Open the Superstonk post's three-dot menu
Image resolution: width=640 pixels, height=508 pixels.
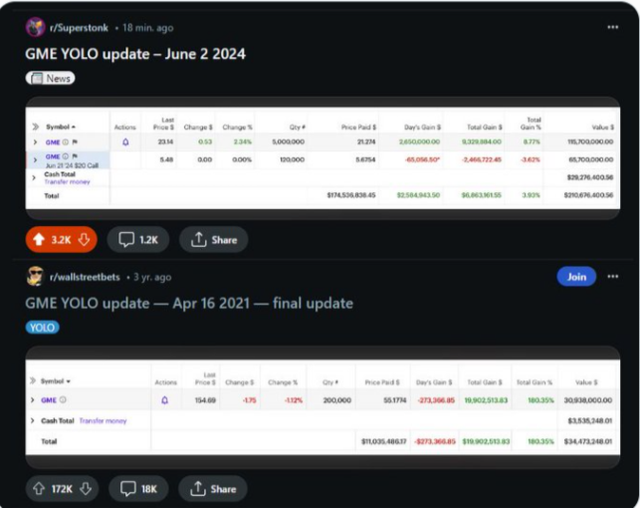pos(612,27)
